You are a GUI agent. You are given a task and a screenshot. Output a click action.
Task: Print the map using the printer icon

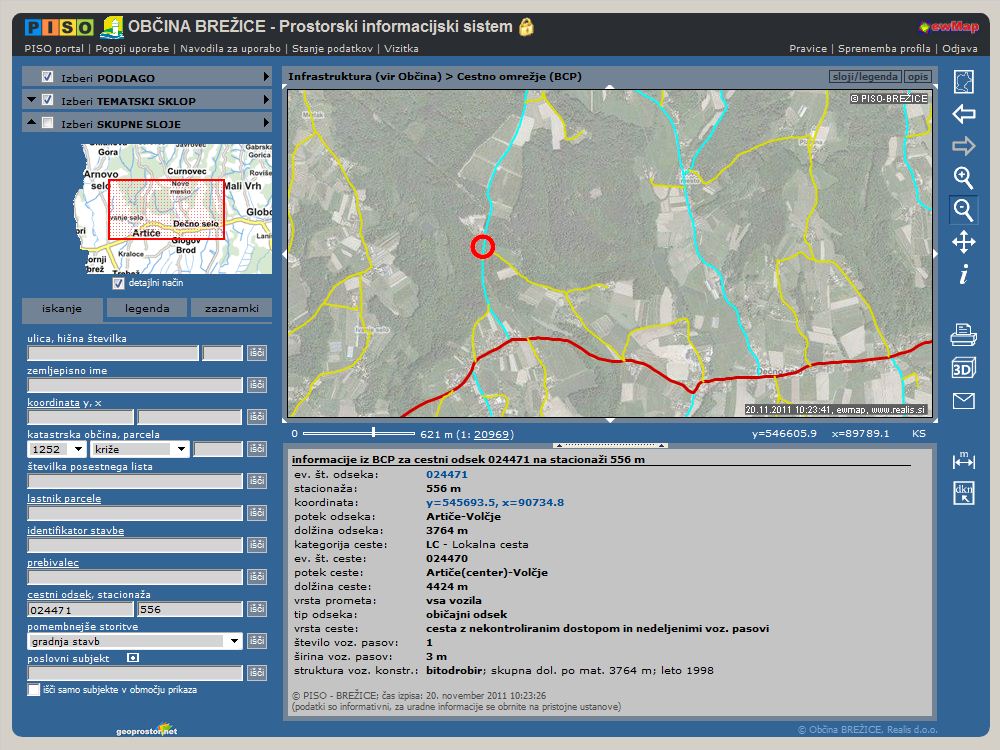(963, 334)
